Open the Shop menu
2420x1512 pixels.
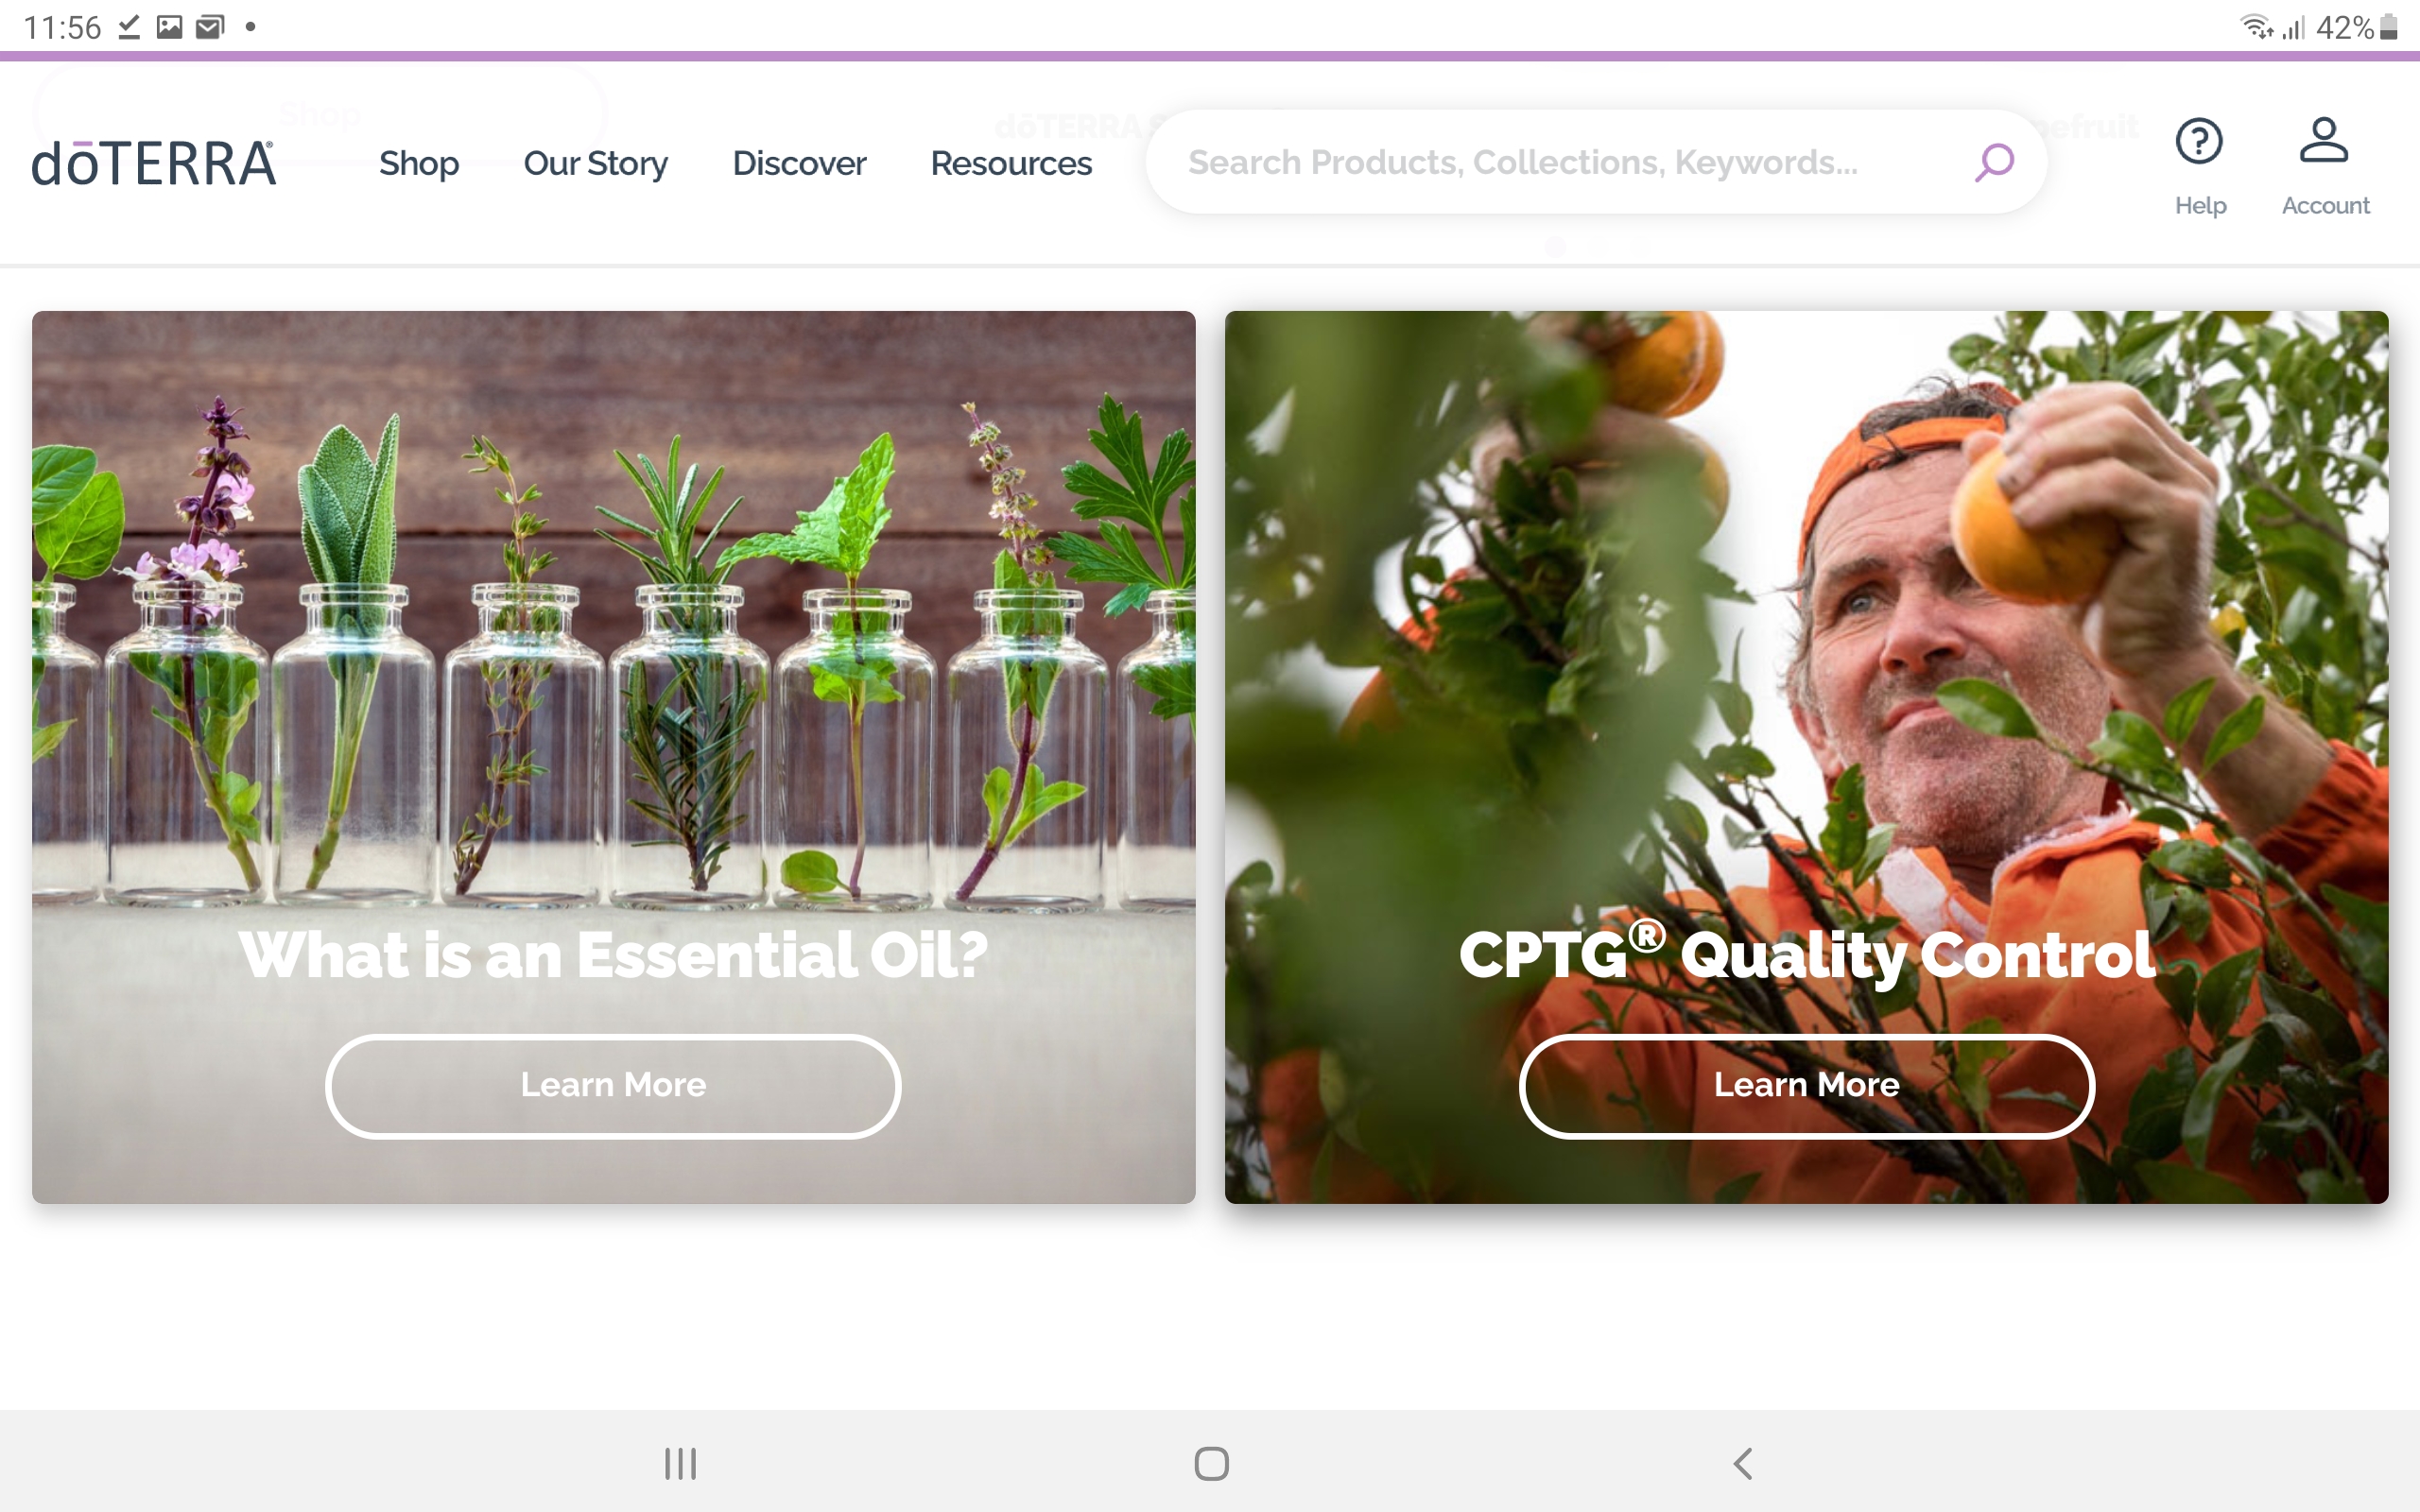point(419,163)
